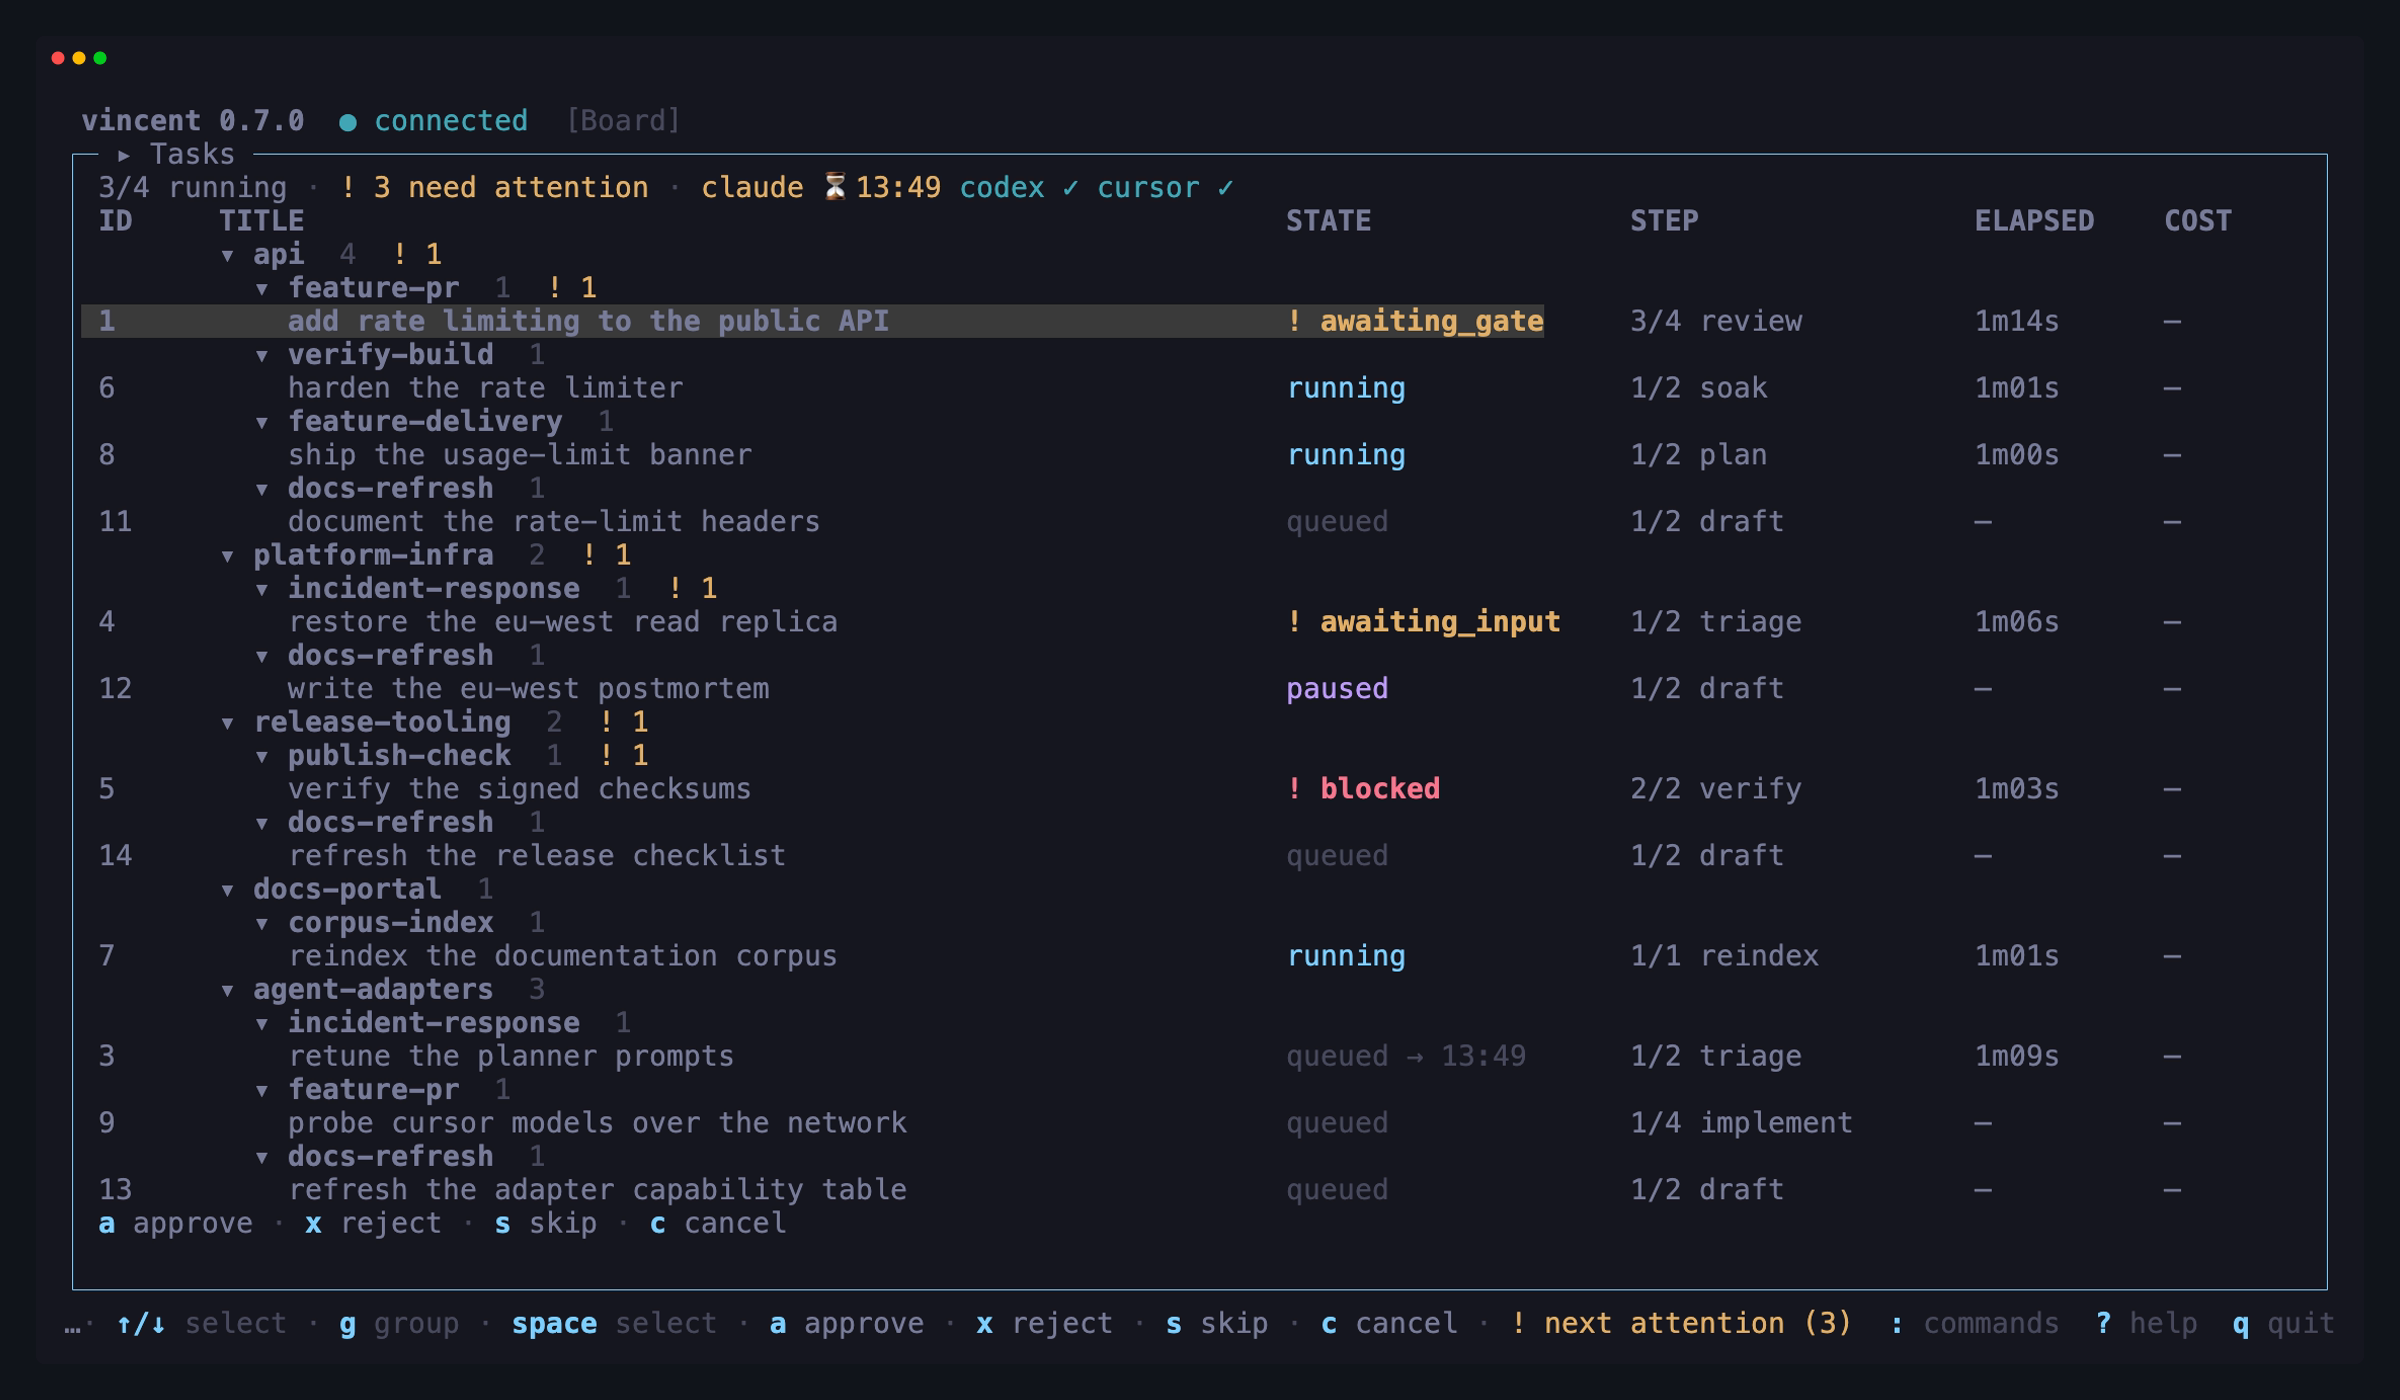Collapse the release-tooling group

(228, 724)
